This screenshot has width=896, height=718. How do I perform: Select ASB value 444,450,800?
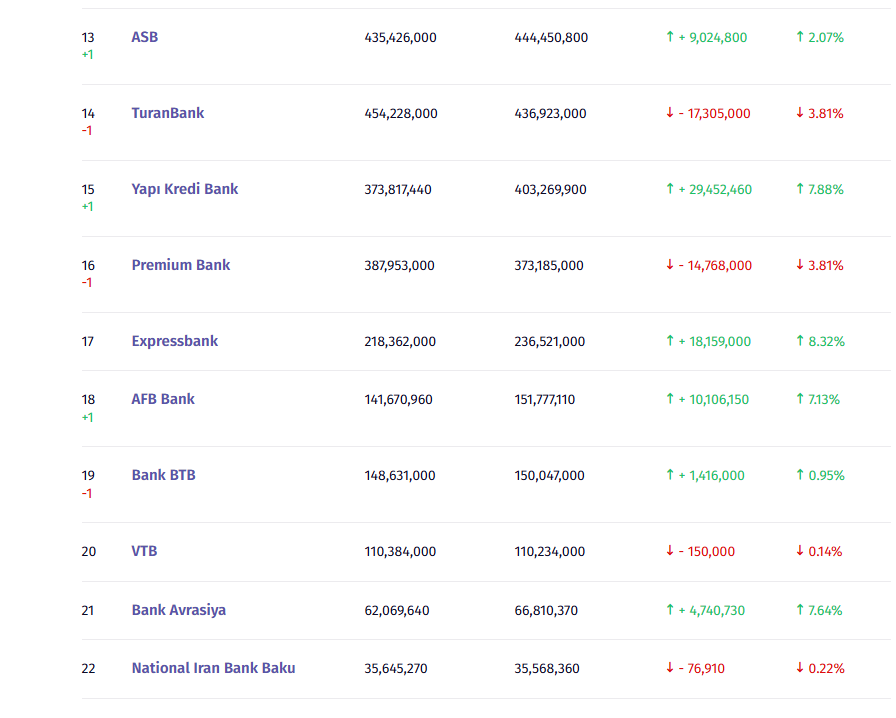[x=551, y=38]
